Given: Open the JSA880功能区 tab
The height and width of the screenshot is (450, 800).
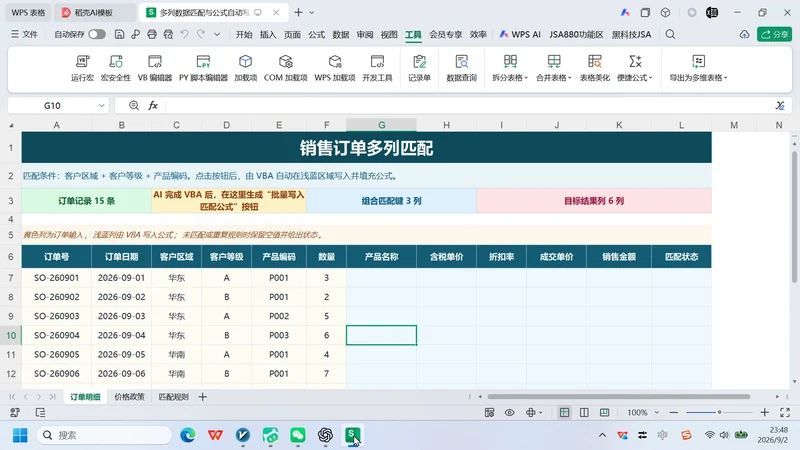Looking at the screenshot, I should [577, 34].
